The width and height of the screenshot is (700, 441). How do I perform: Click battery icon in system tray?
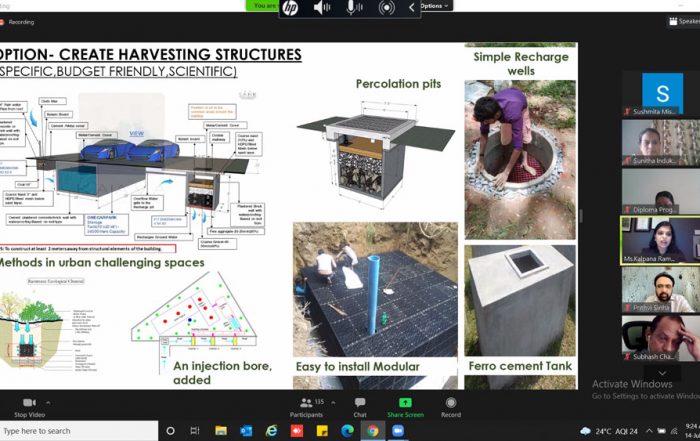tap(662, 431)
